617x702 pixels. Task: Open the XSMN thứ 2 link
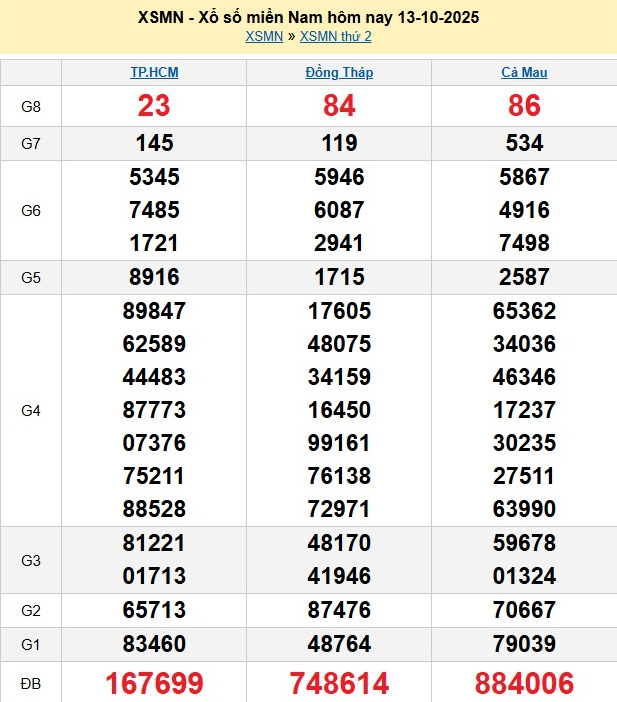[x=335, y=37]
